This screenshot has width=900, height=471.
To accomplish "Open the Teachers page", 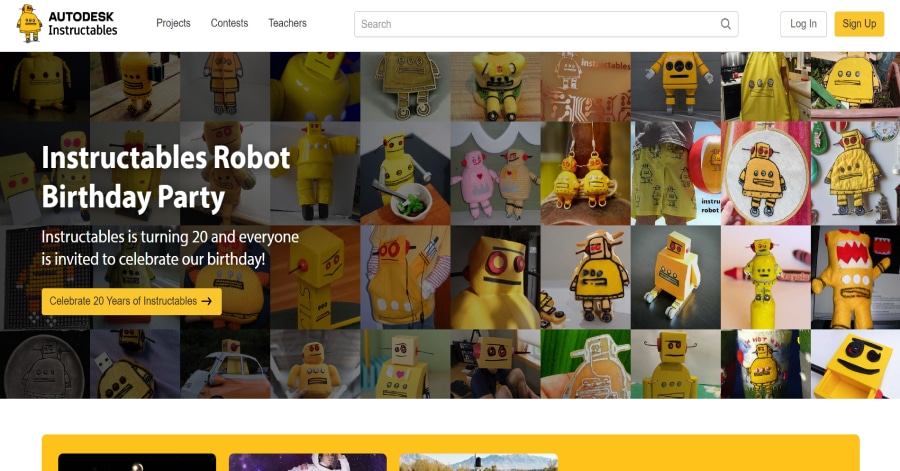I will [287, 23].
